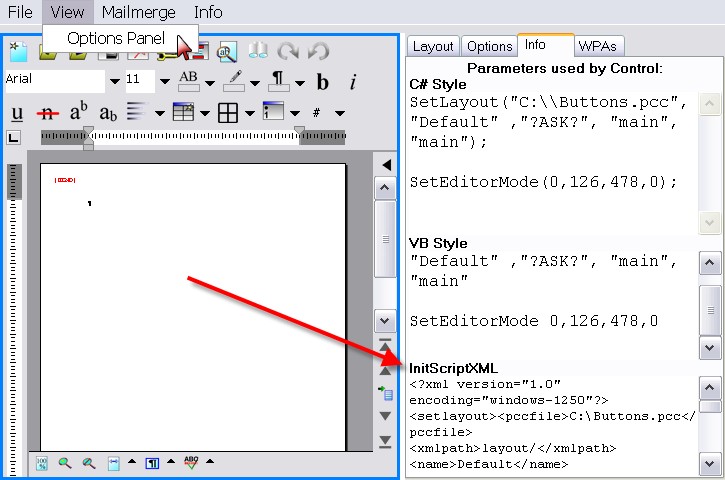Select Options Panel menu entry
The image size is (725, 480).
115,38
